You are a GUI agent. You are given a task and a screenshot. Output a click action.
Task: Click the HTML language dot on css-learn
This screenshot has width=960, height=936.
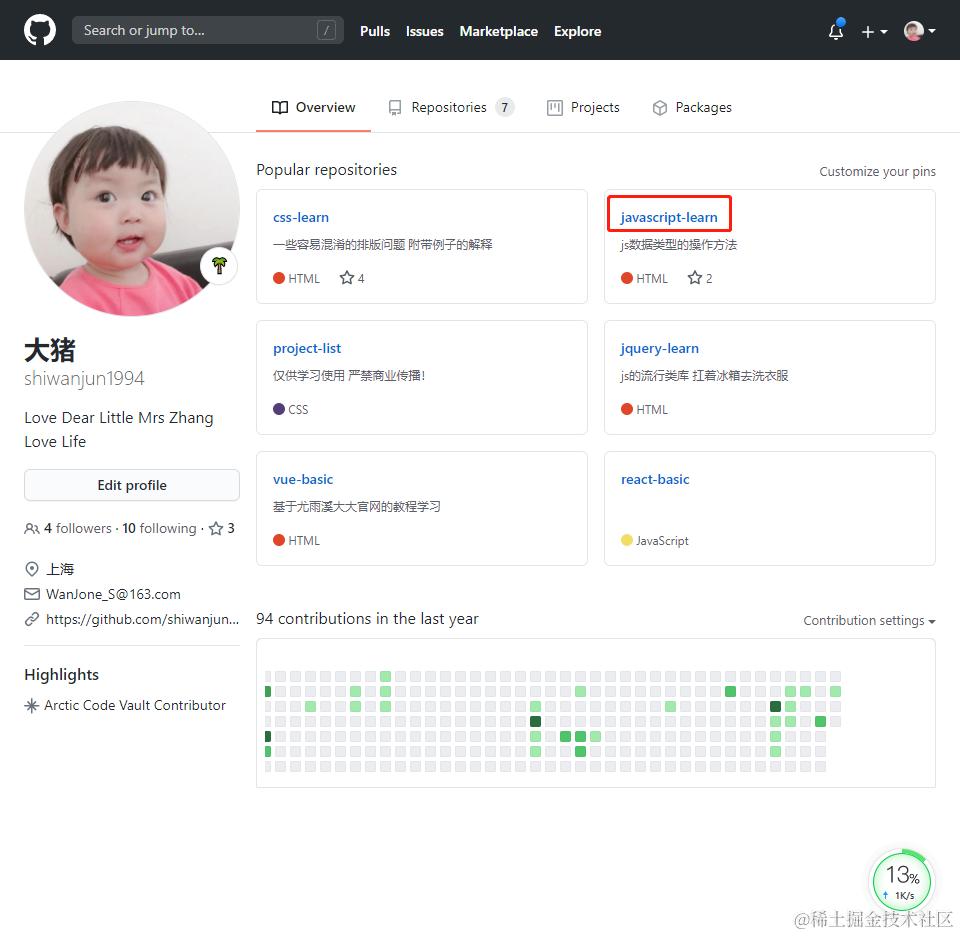click(279, 278)
